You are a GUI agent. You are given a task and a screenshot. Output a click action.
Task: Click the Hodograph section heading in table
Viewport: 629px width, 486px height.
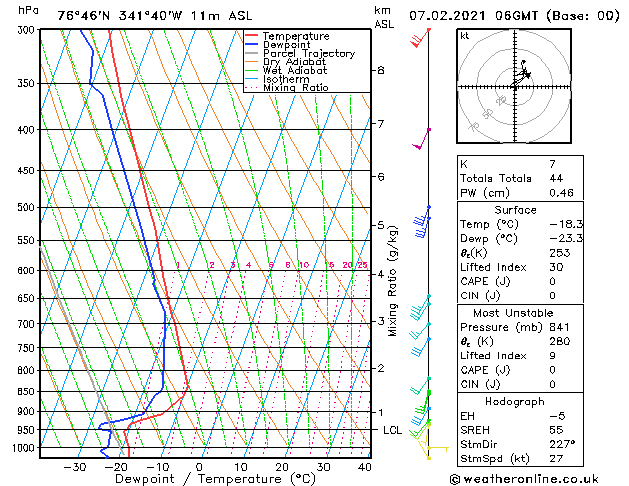(515, 401)
